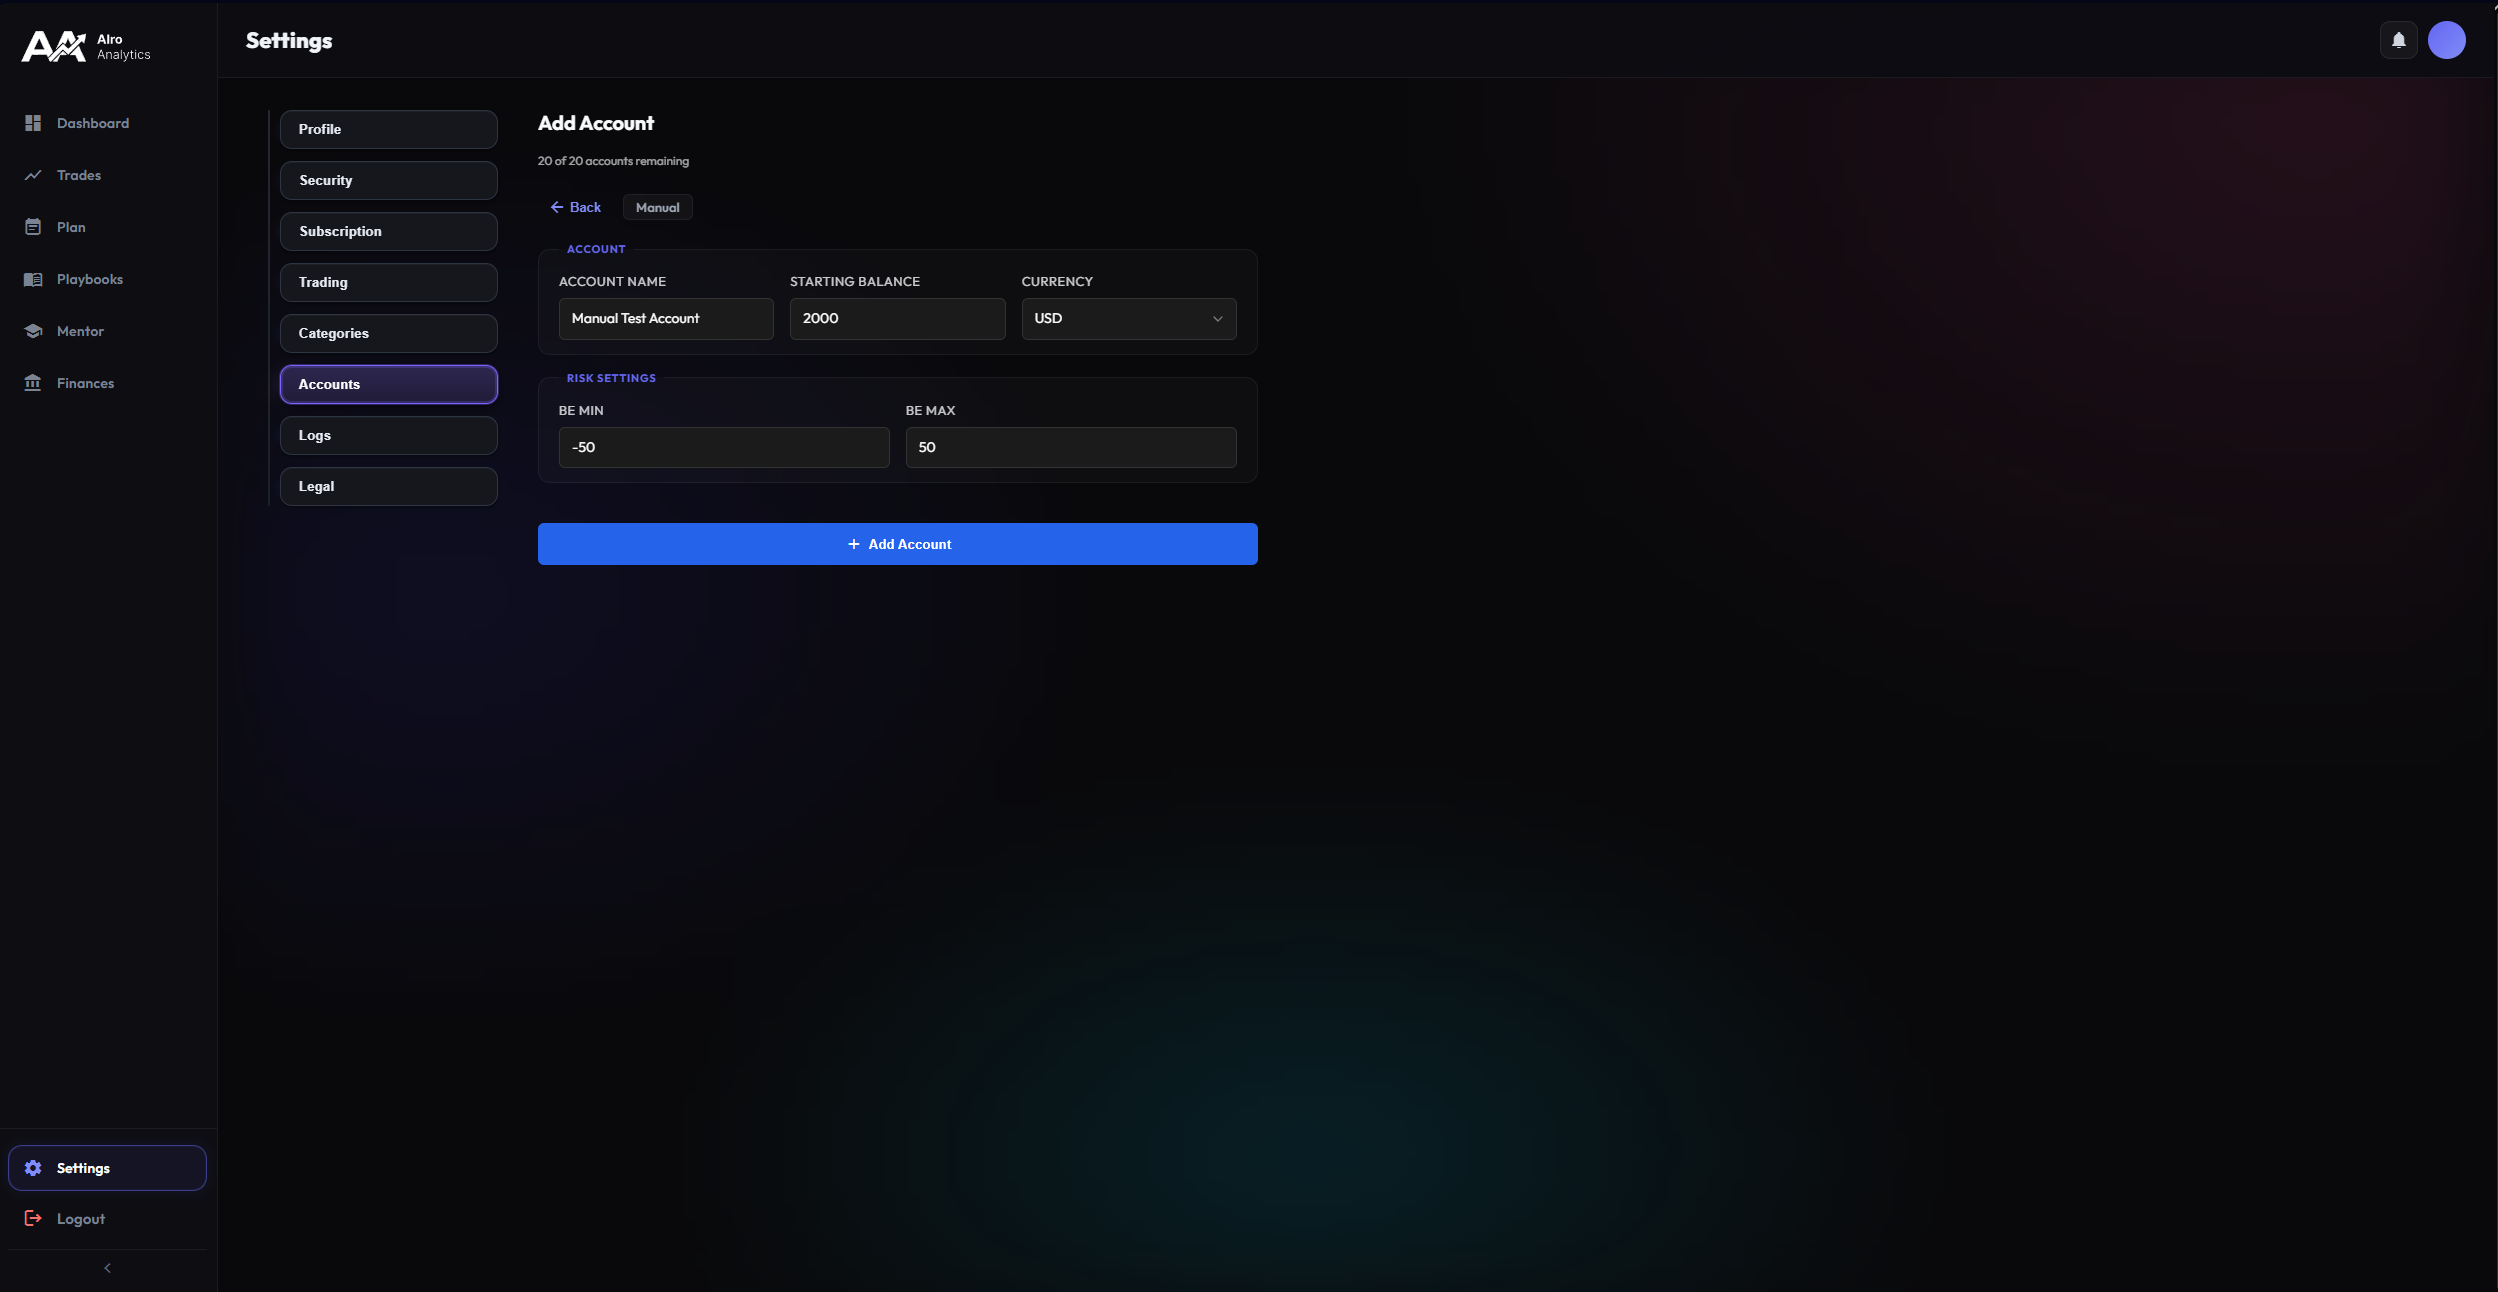The width and height of the screenshot is (2498, 1292).
Task: Click the Mentor graduation cap icon
Action: (33, 331)
